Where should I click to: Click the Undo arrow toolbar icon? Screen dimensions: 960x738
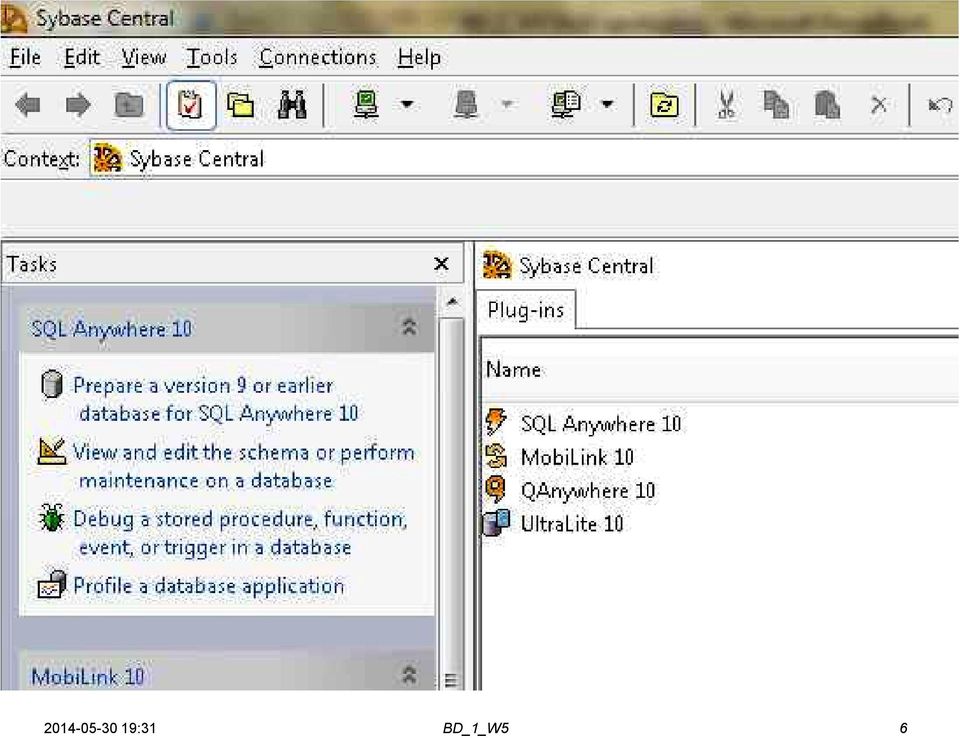click(940, 105)
